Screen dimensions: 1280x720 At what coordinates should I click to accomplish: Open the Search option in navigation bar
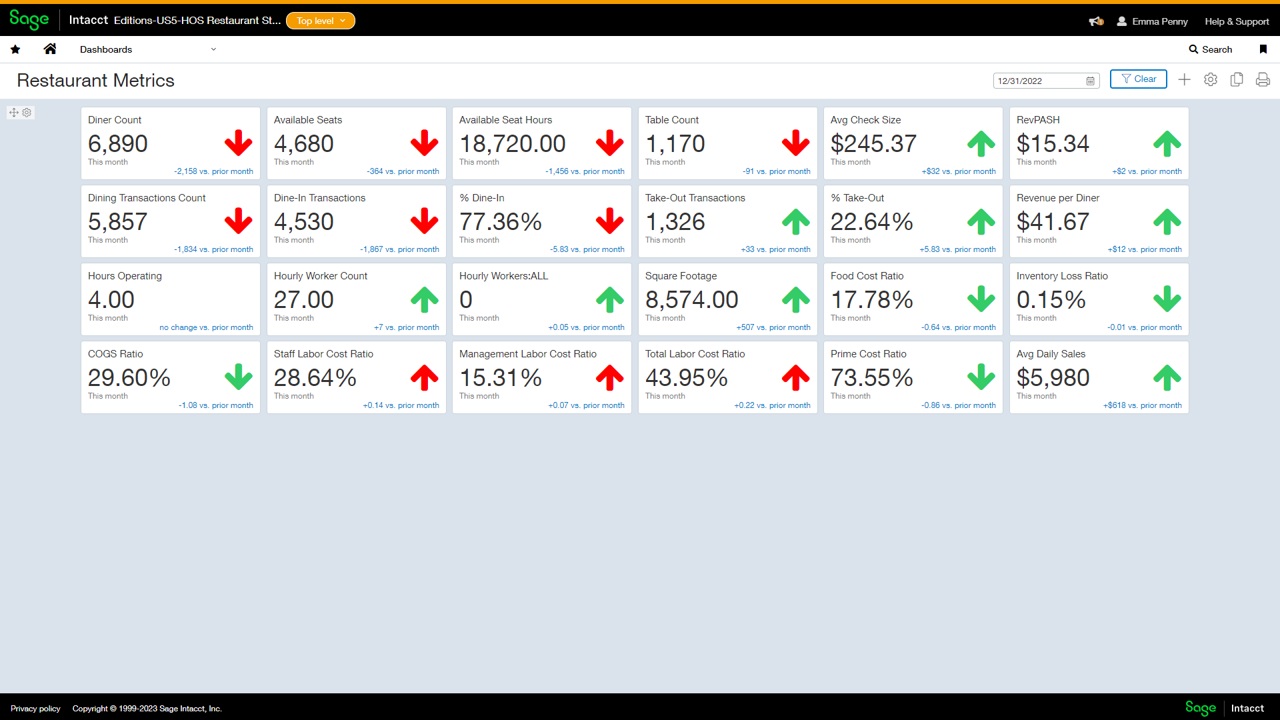(1210, 49)
